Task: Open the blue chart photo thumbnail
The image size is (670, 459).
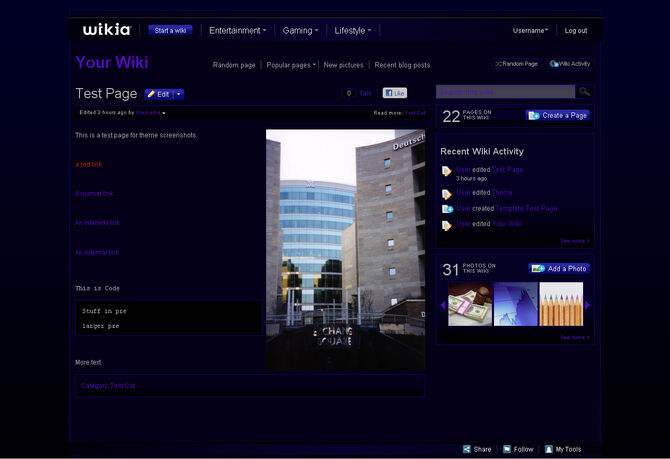Action: tap(516, 304)
